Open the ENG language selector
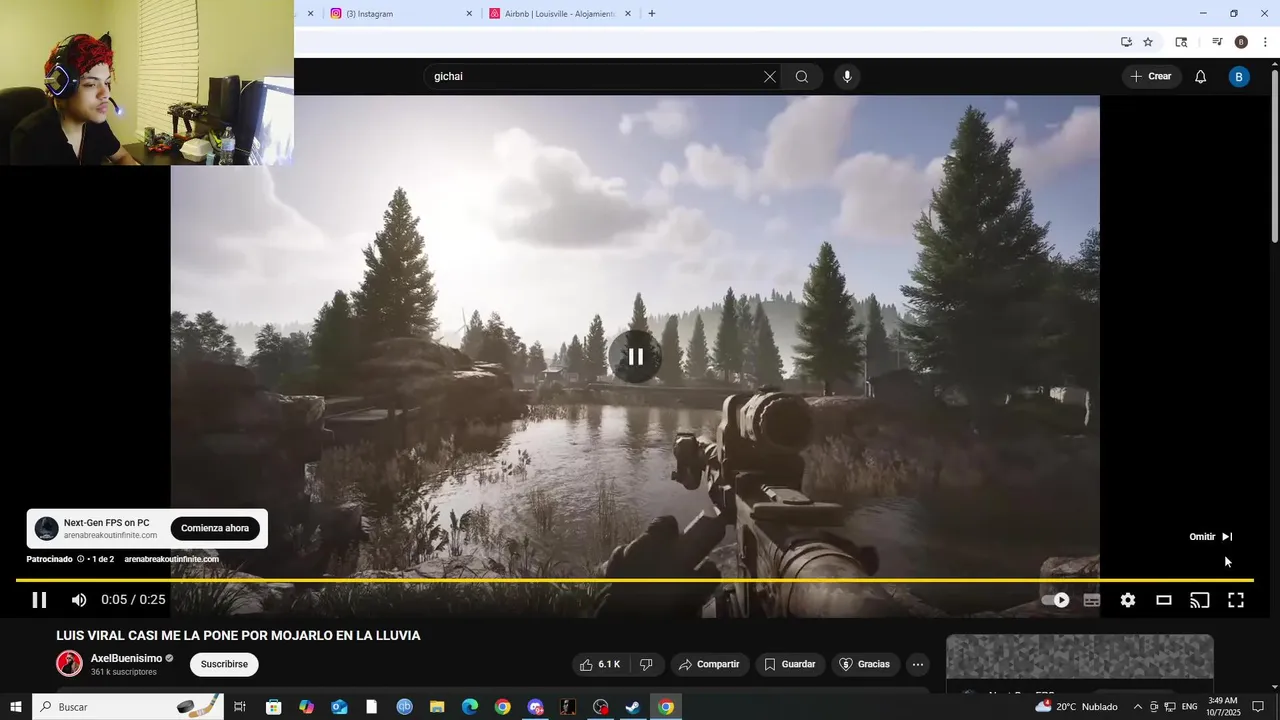1280x720 pixels. [x=1190, y=707]
